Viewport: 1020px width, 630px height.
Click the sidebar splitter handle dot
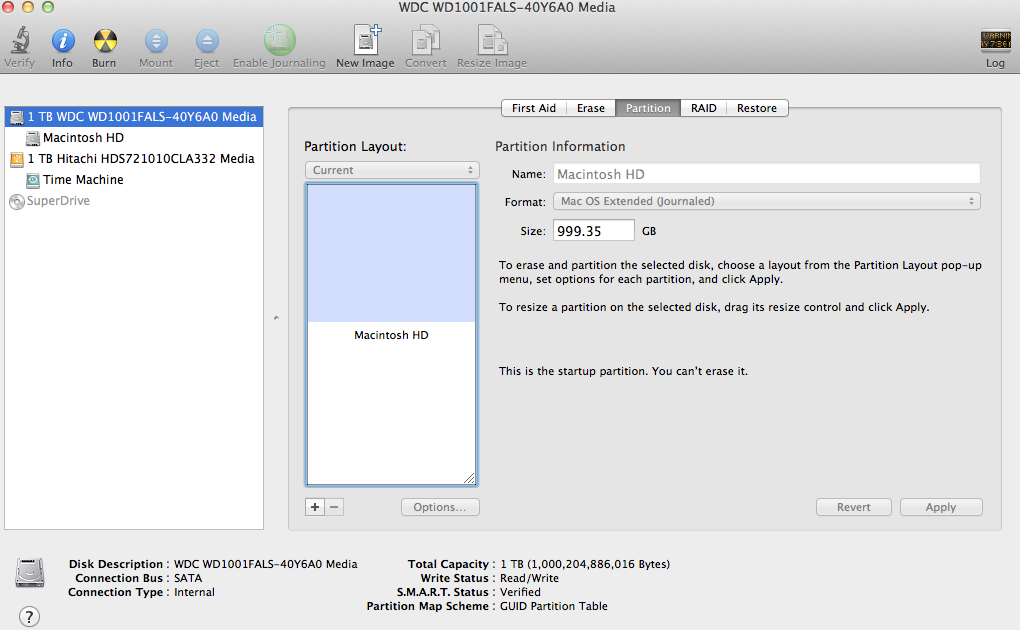pyautogui.click(x=276, y=318)
